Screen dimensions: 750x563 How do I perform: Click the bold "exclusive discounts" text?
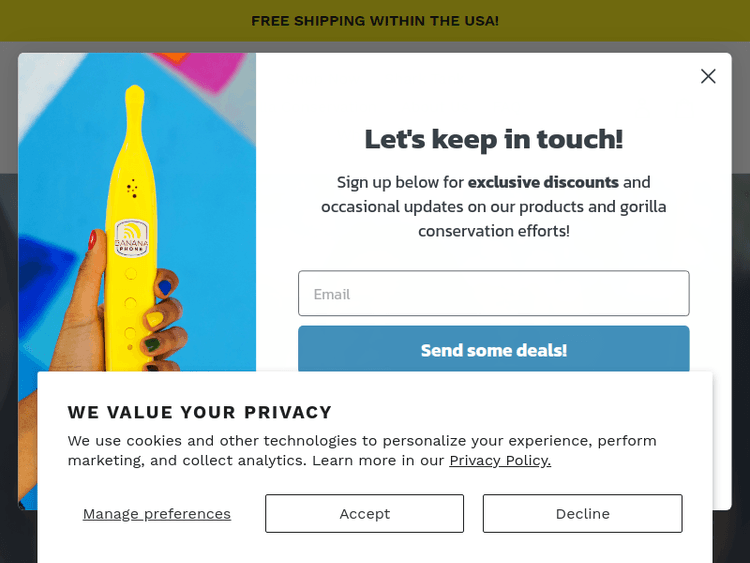click(x=543, y=182)
